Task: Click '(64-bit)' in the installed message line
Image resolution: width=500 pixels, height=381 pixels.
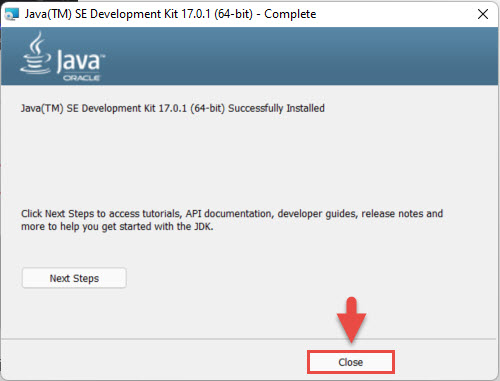Action: [x=207, y=108]
